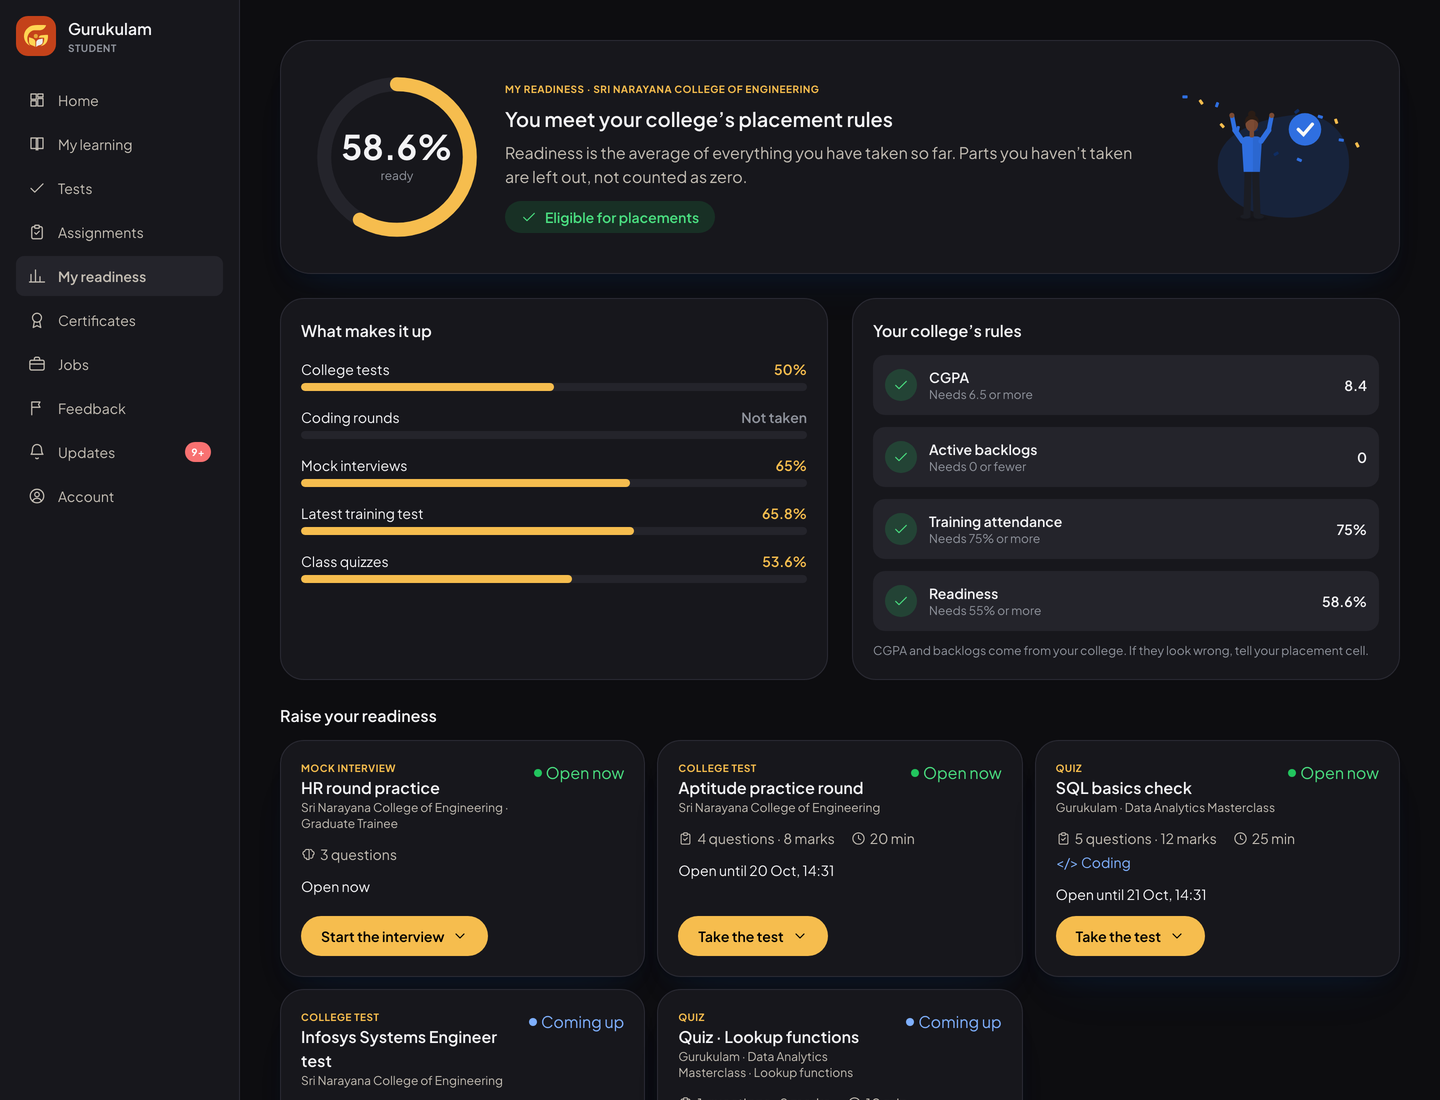The image size is (1440, 1100).
Task: Expand chevron on SQL basics Take the test
Action: pos(1177,937)
